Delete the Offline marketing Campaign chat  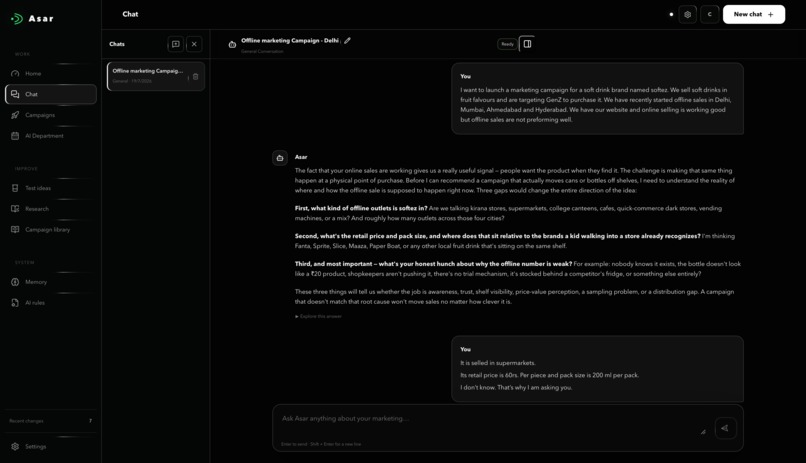click(195, 77)
